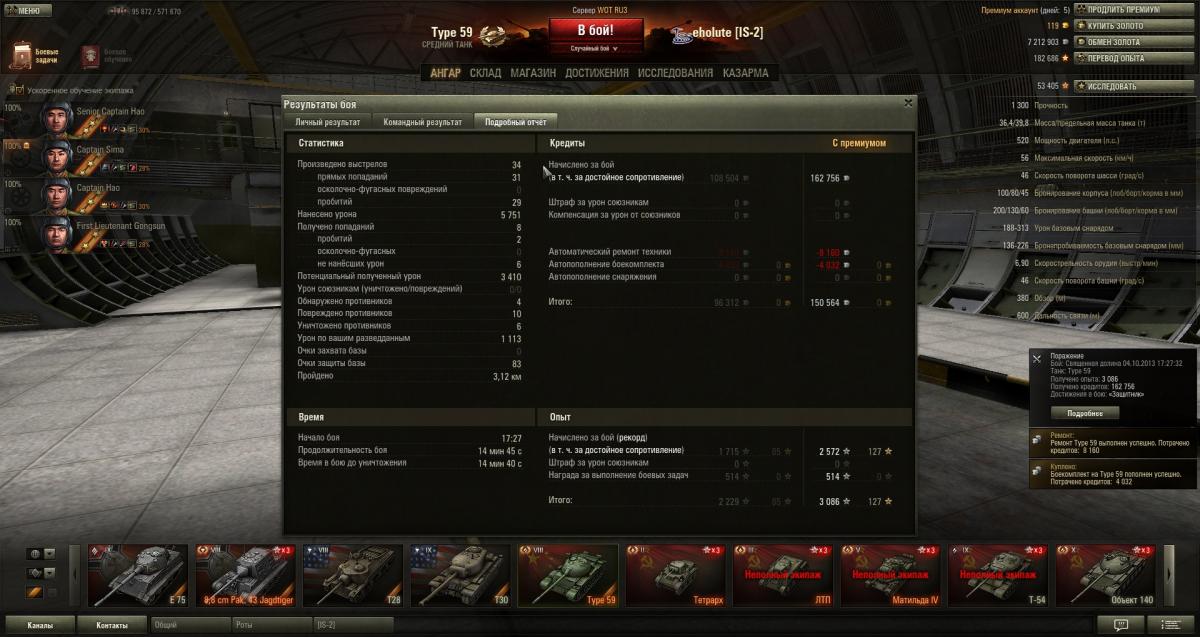Click ПРОДЛИТЬ ПРЕМИУМ button
Image resolution: width=1200 pixels, height=637 pixels.
tap(1125, 10)
